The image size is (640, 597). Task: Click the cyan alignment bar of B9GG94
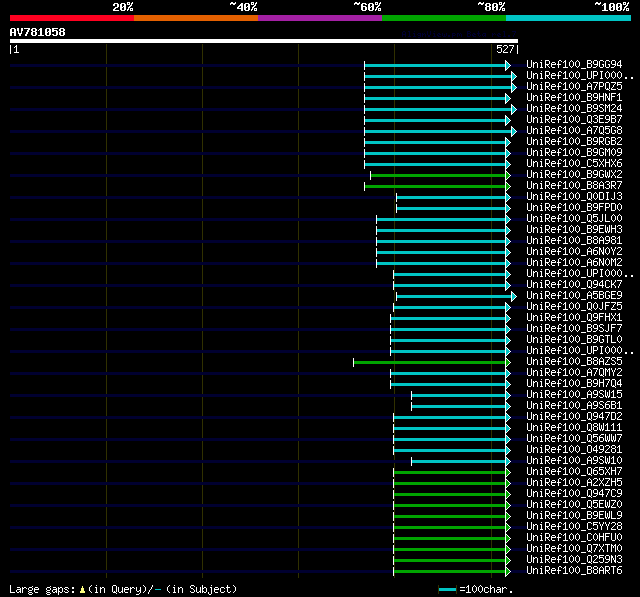[438, 65]
